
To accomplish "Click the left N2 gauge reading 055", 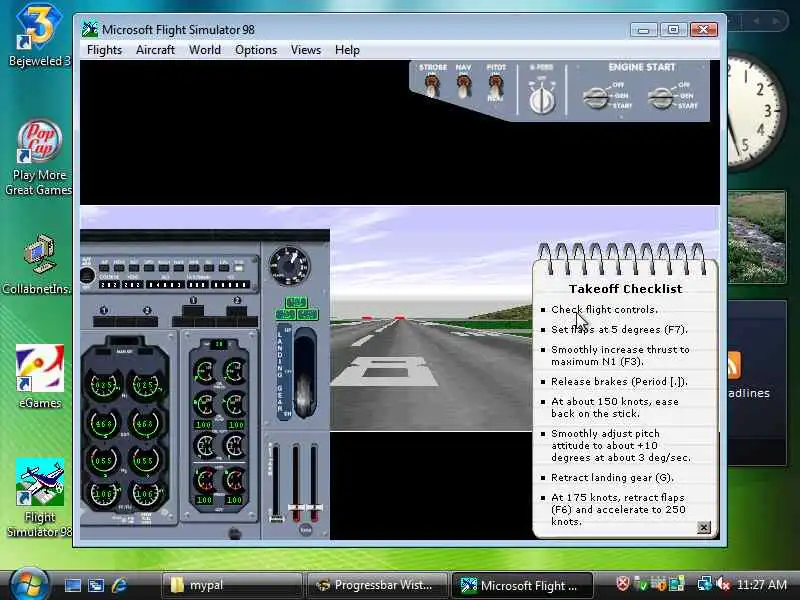I will pyautogui.click(x=104, y=460).
